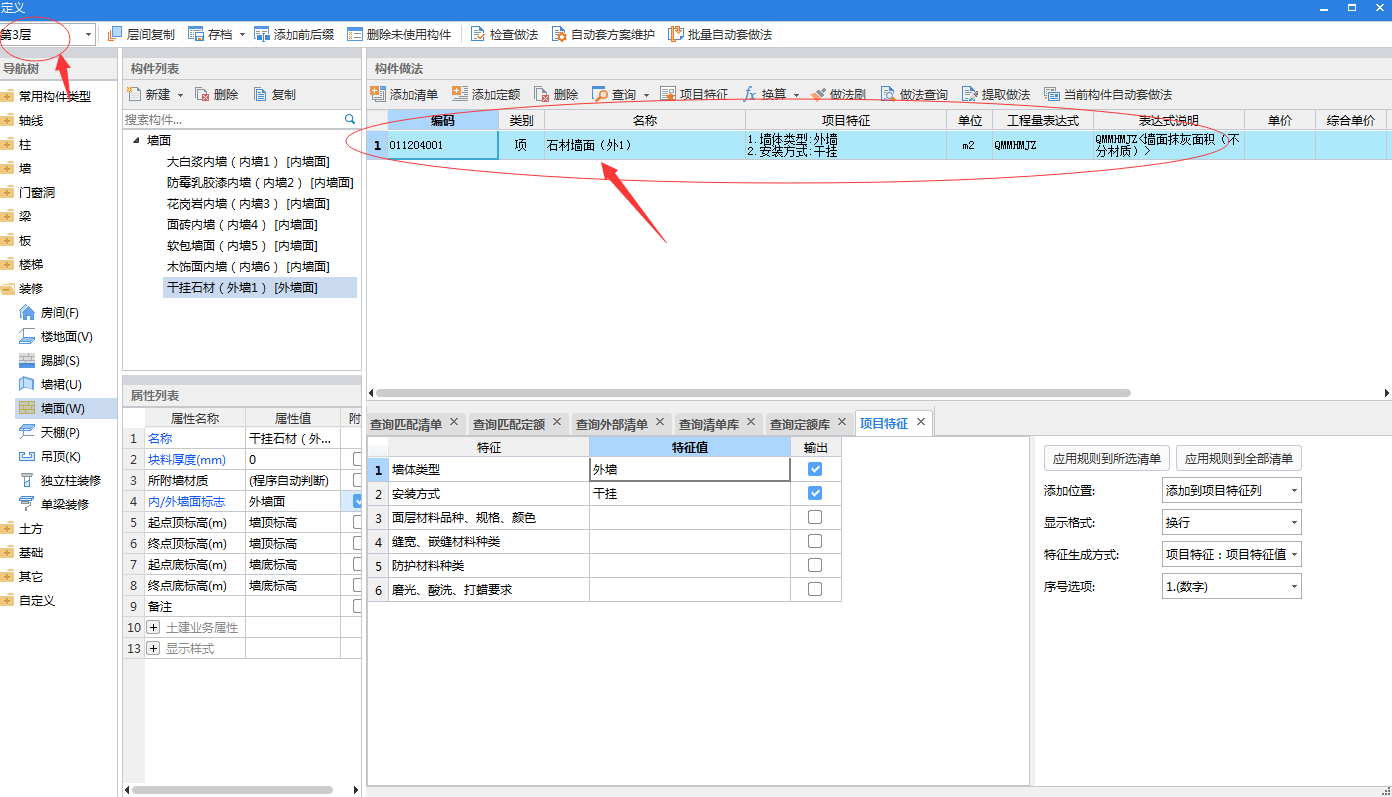Image resolution: width=1392 pixels, height=797 pixels.
Task: Open 特征生成方式 dropdown
Action: click(1232, 554)
